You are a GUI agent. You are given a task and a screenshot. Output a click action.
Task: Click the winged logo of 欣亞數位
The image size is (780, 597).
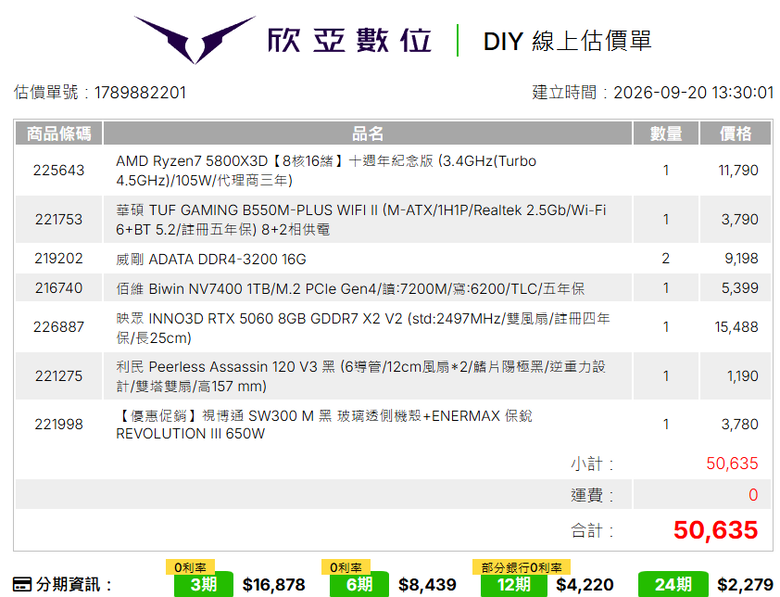[x=195, y=39]
